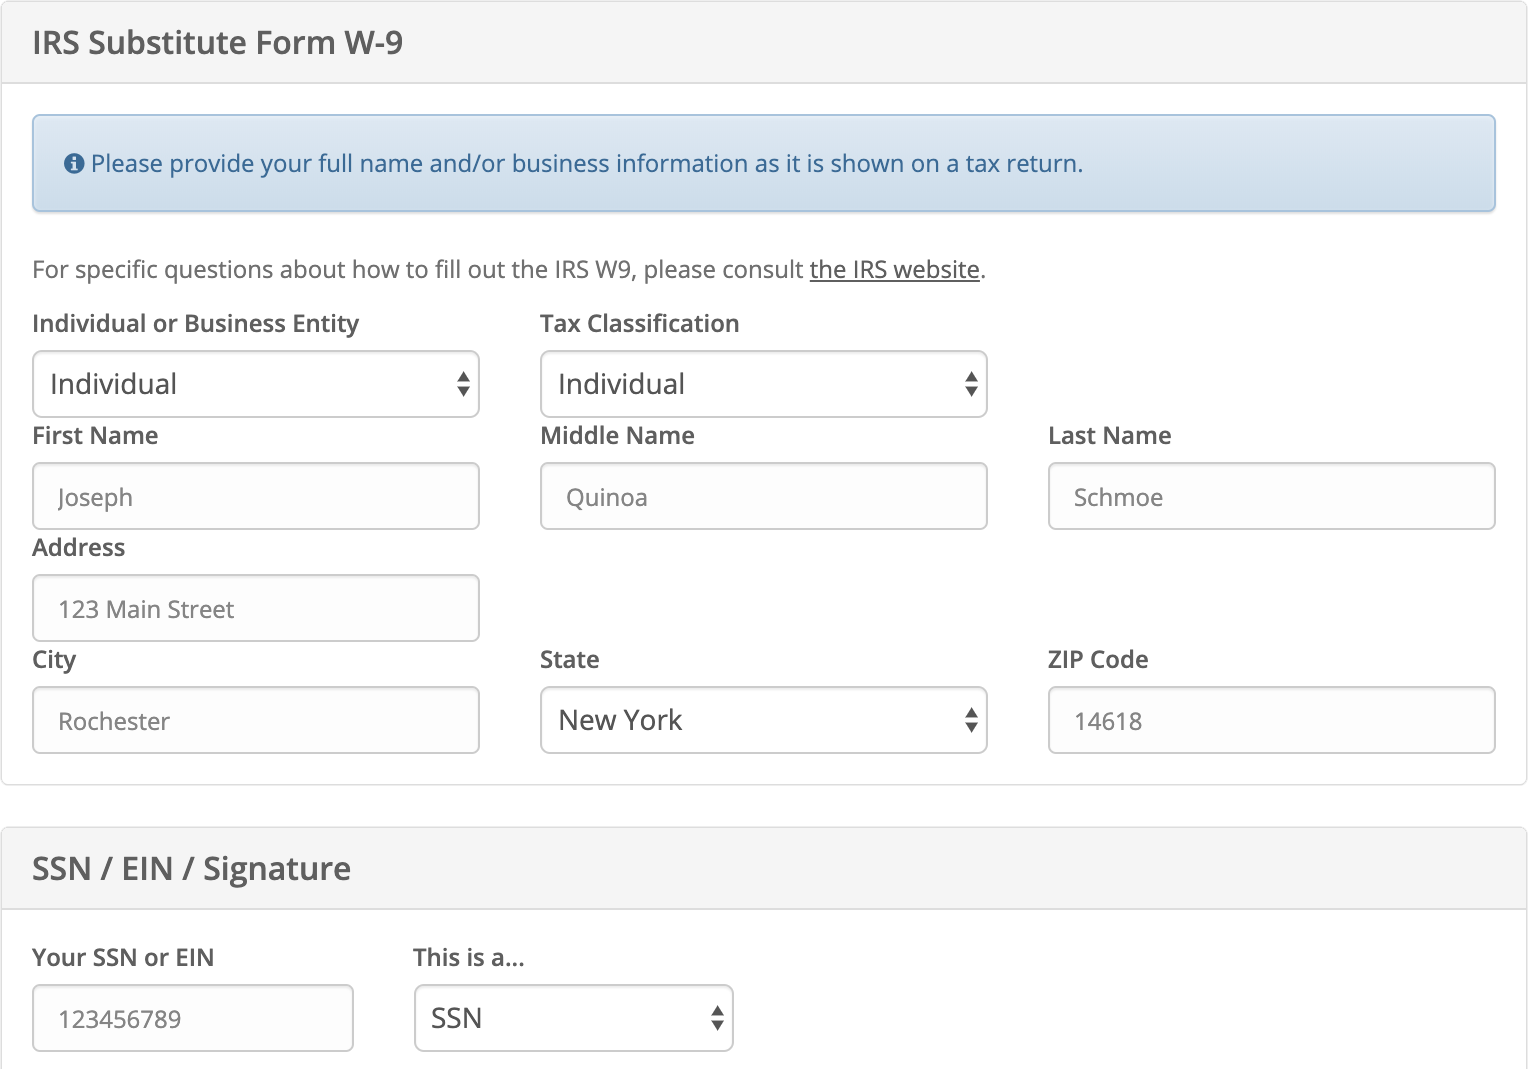1528x1069 pixels.
Task: Click the 'Middle Name' label
Action: pos(617,436)
